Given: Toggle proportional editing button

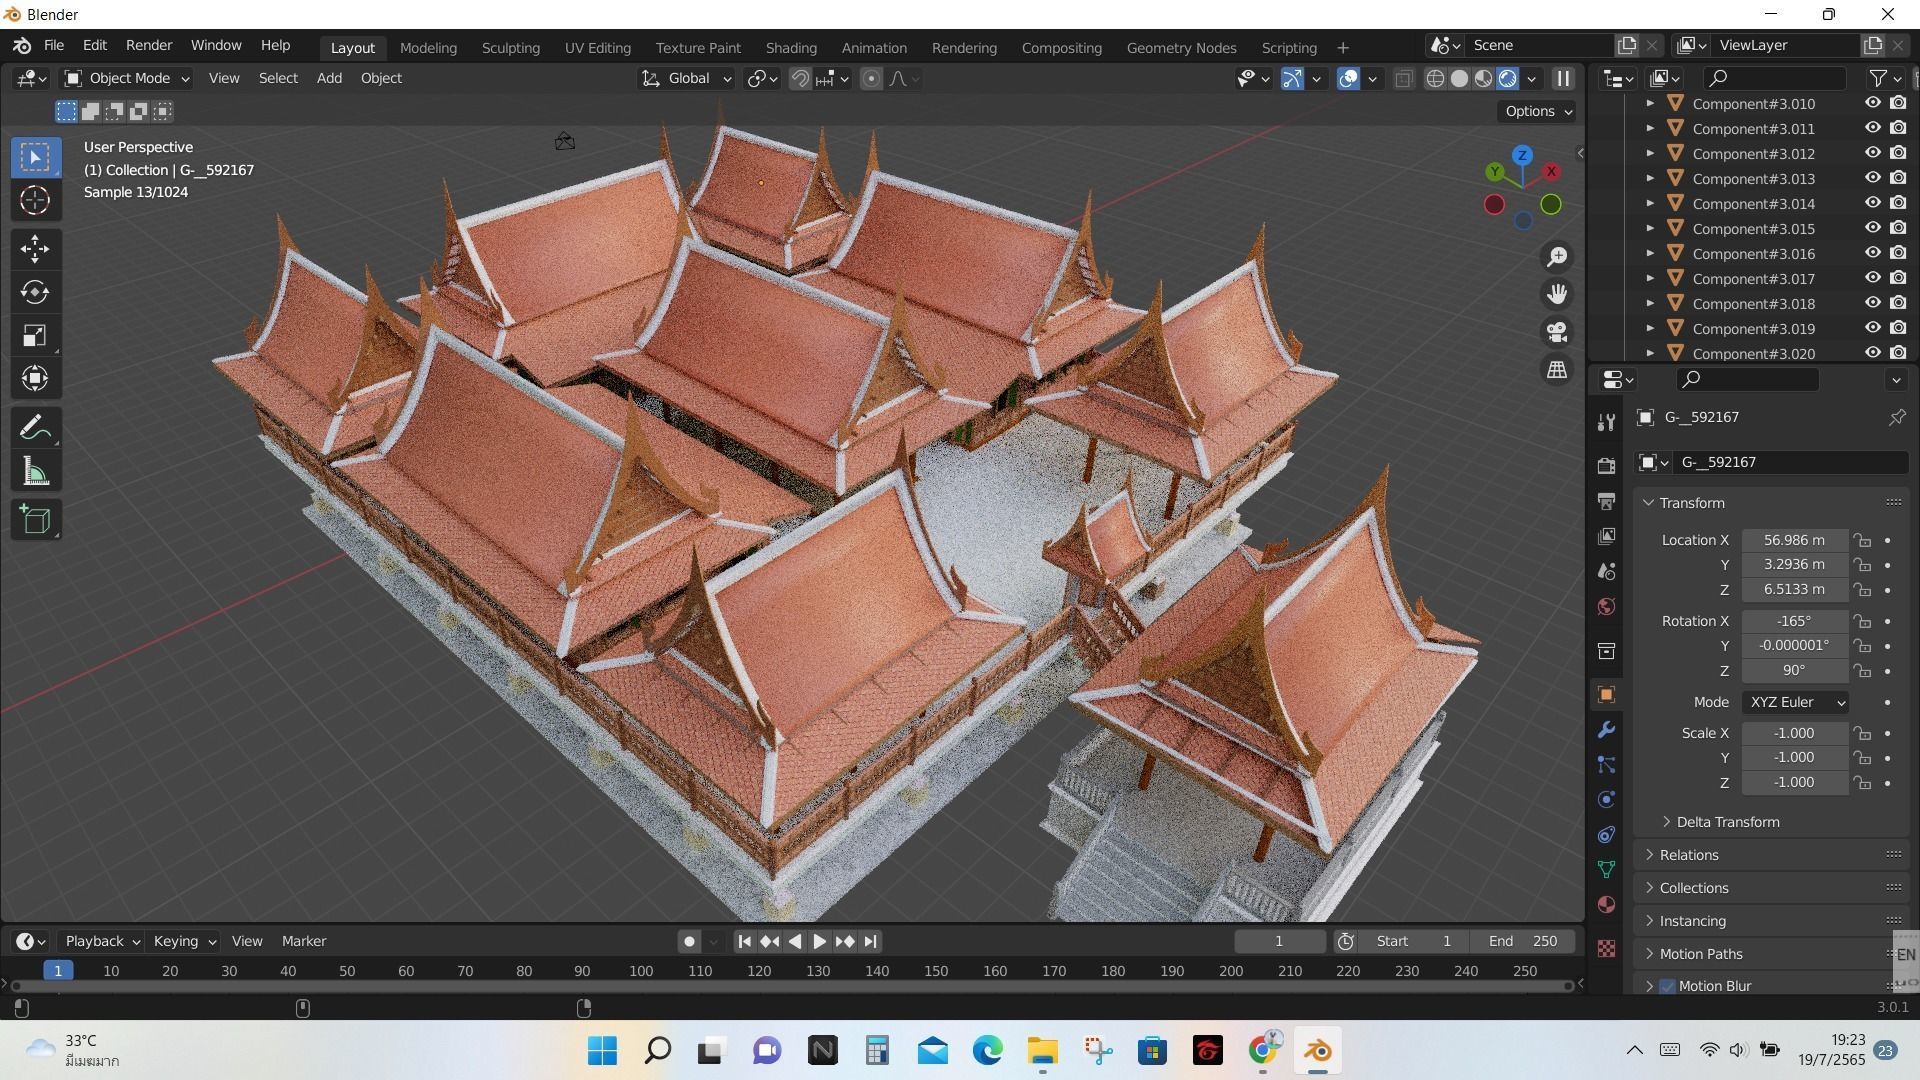Looking at the screenshot, I should tap(871, 78).
